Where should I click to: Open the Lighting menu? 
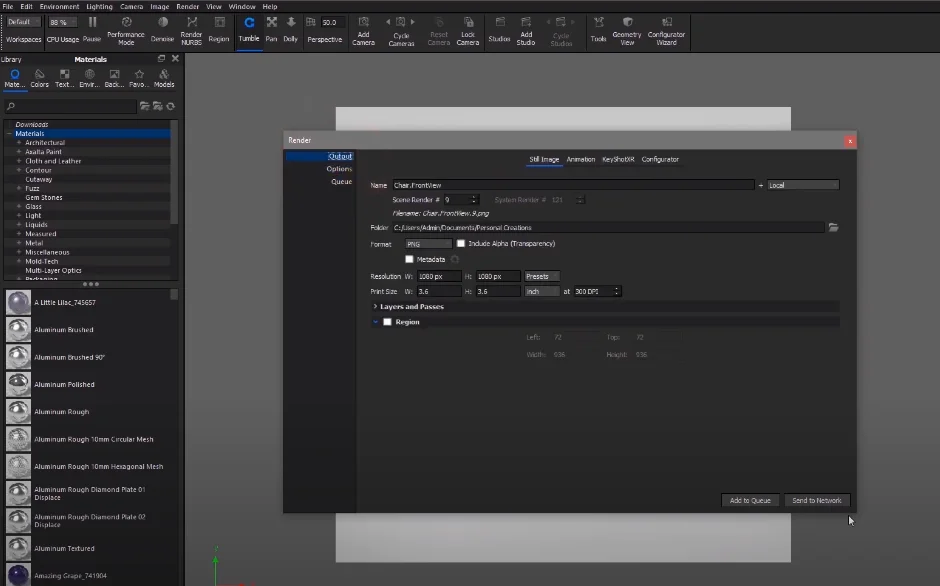[99, 7]
